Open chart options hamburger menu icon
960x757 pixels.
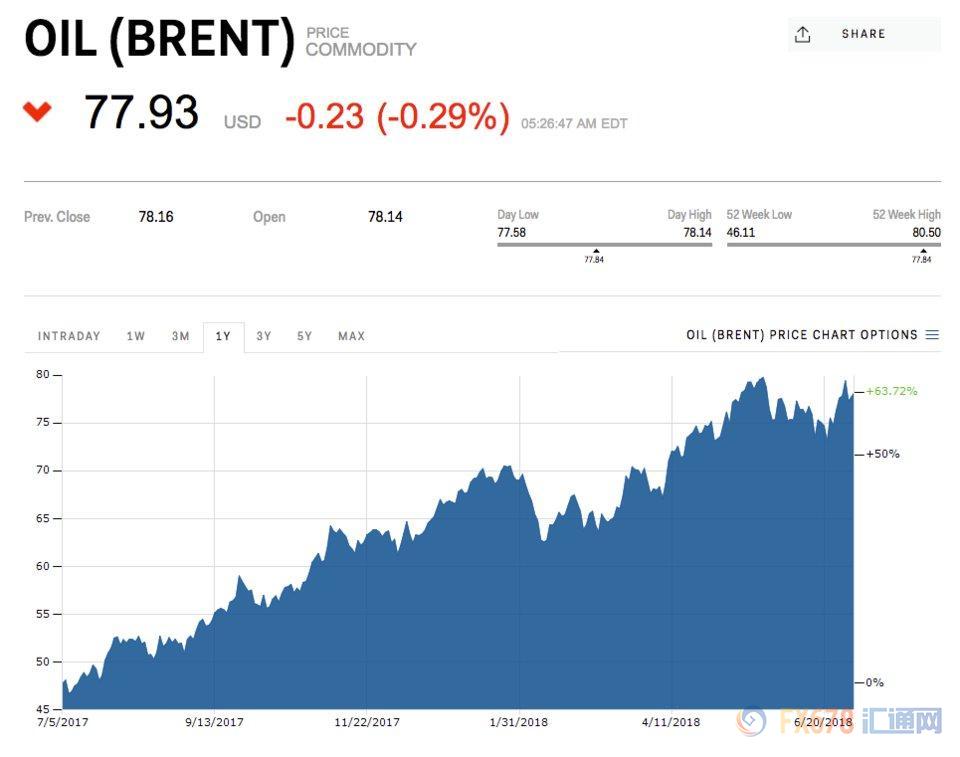932,335
